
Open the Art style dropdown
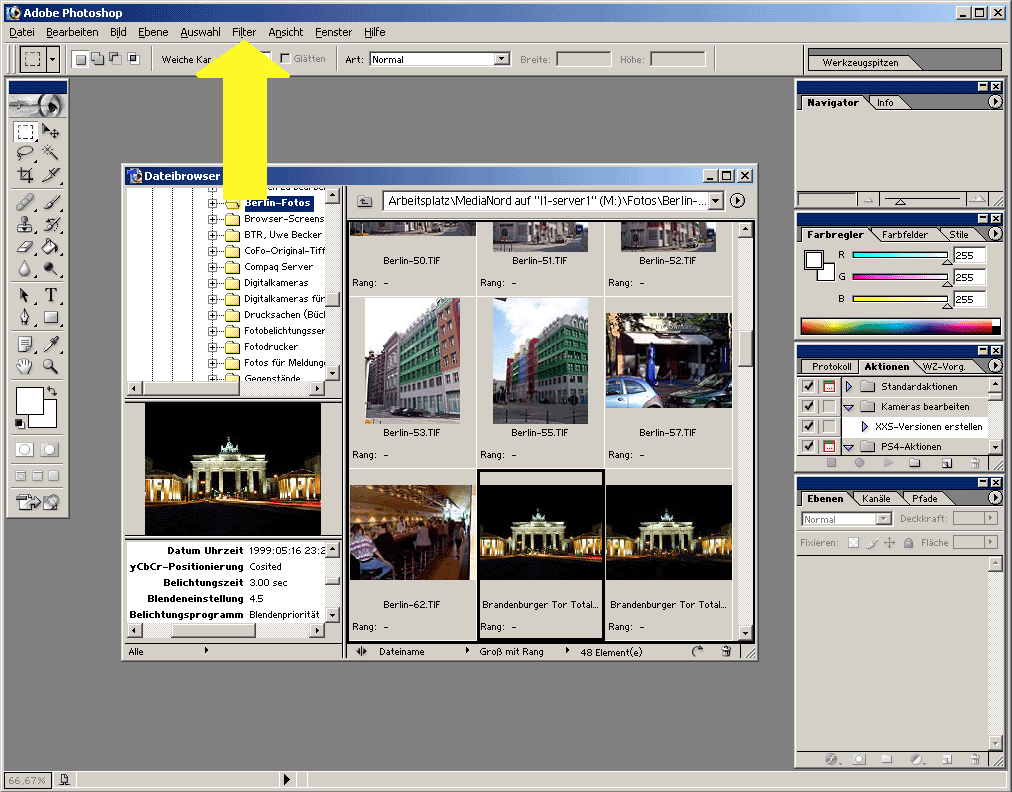pyautogui.click(x=502, y=60)
